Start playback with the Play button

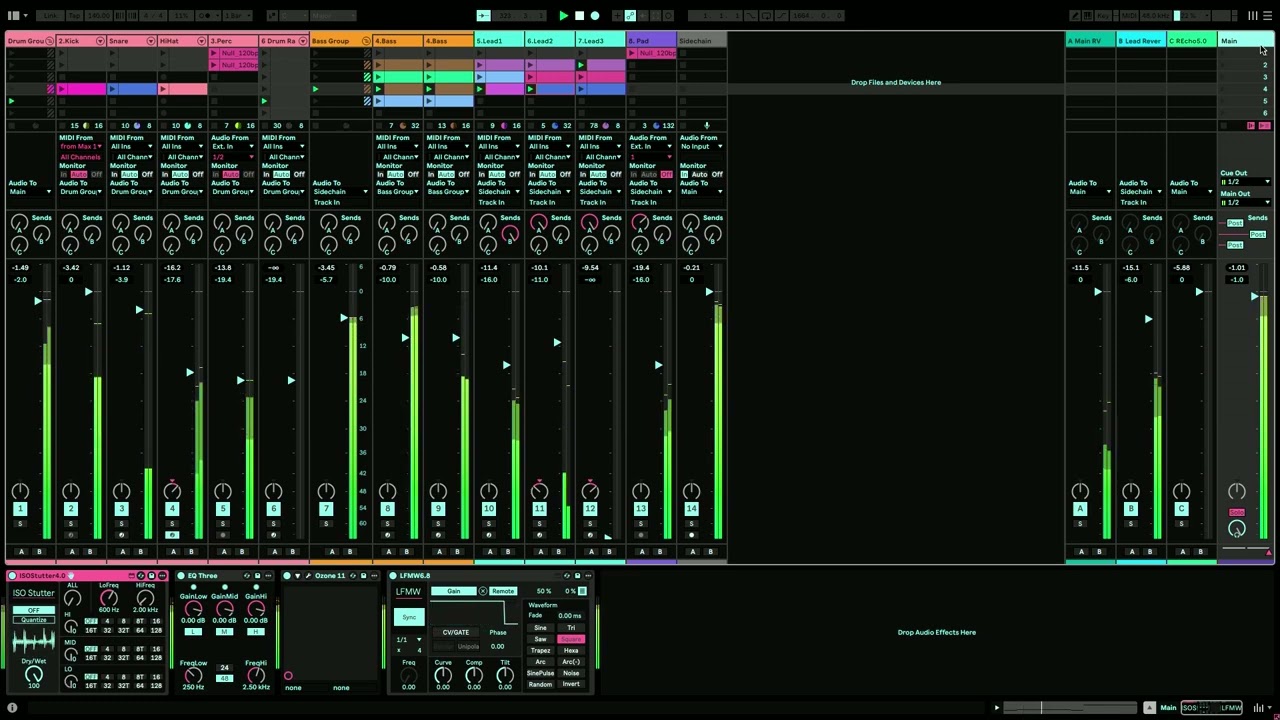coord(563,16)
